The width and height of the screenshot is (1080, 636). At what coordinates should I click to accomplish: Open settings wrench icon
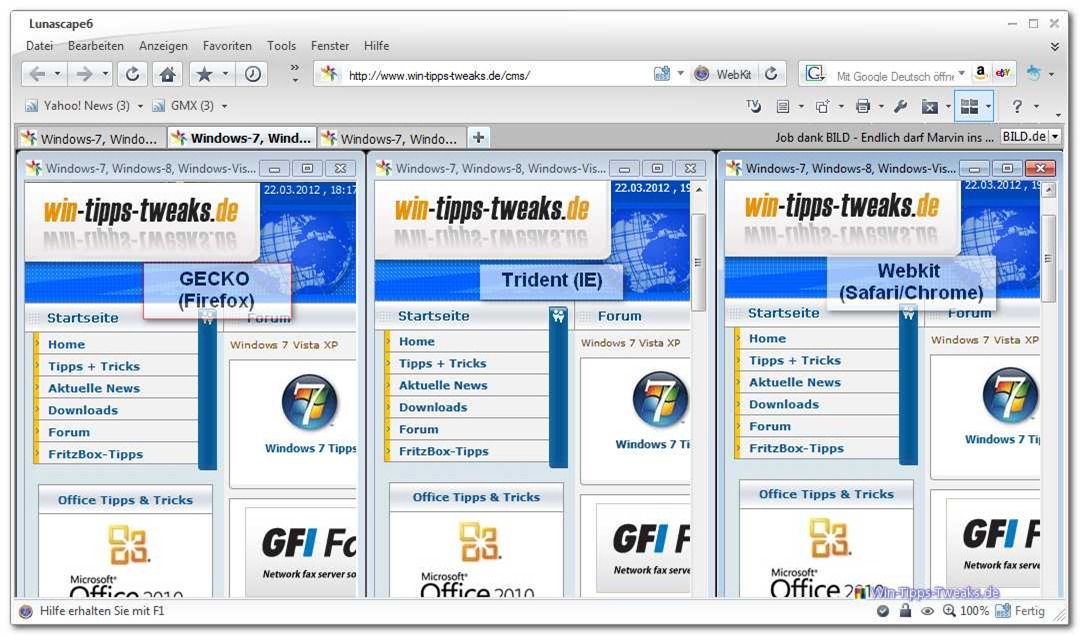pyautogui.click(x=900, y=106)
